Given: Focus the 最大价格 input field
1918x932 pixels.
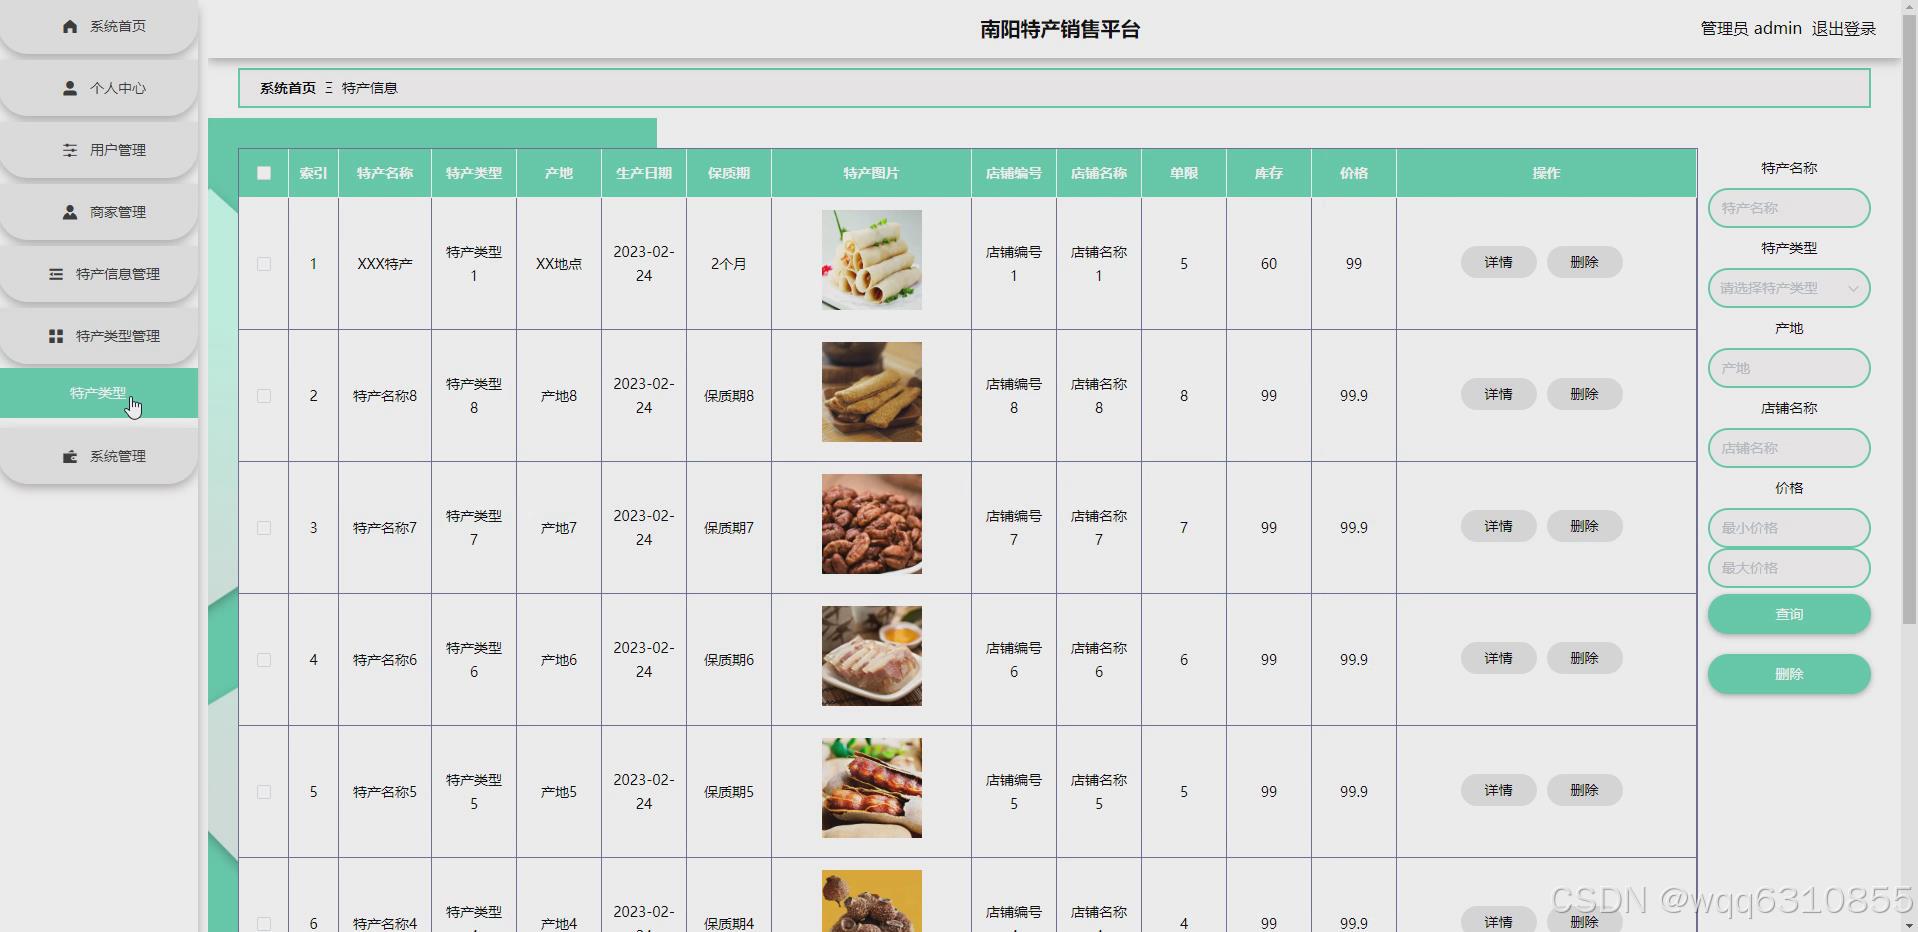Looking at the screenshot, I should [1789, 568].
